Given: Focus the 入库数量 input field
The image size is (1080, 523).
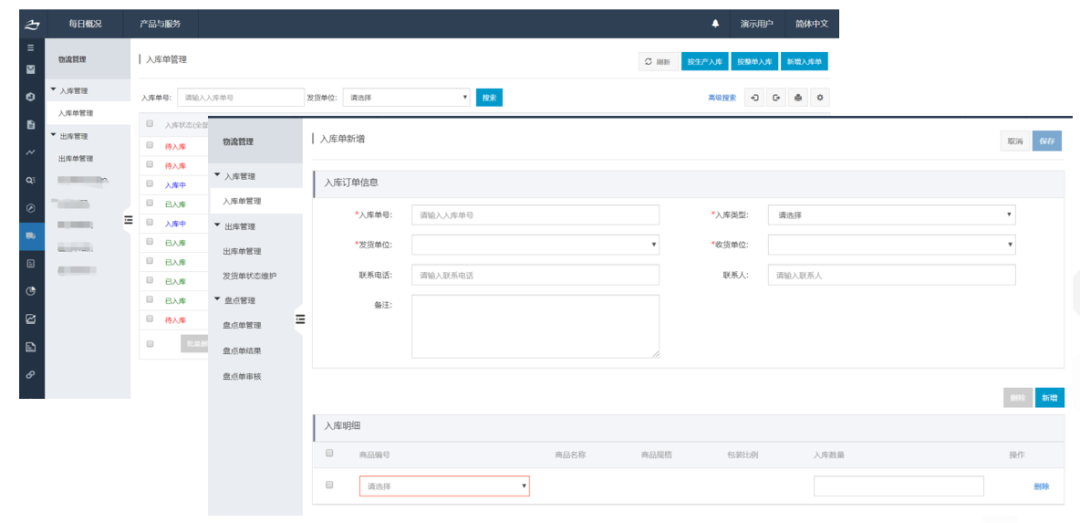Looking at the screenshot, I should [x=898, y=486].
